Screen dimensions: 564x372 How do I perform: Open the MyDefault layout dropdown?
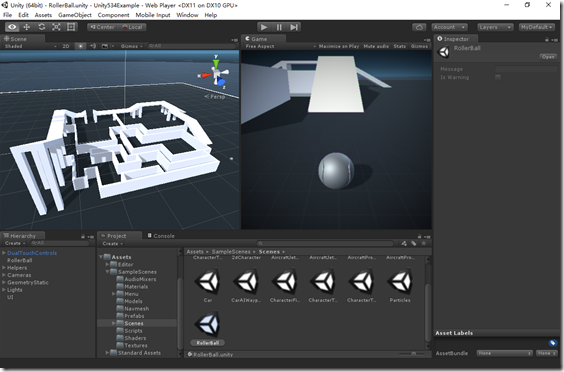click(x=536, y=27)
